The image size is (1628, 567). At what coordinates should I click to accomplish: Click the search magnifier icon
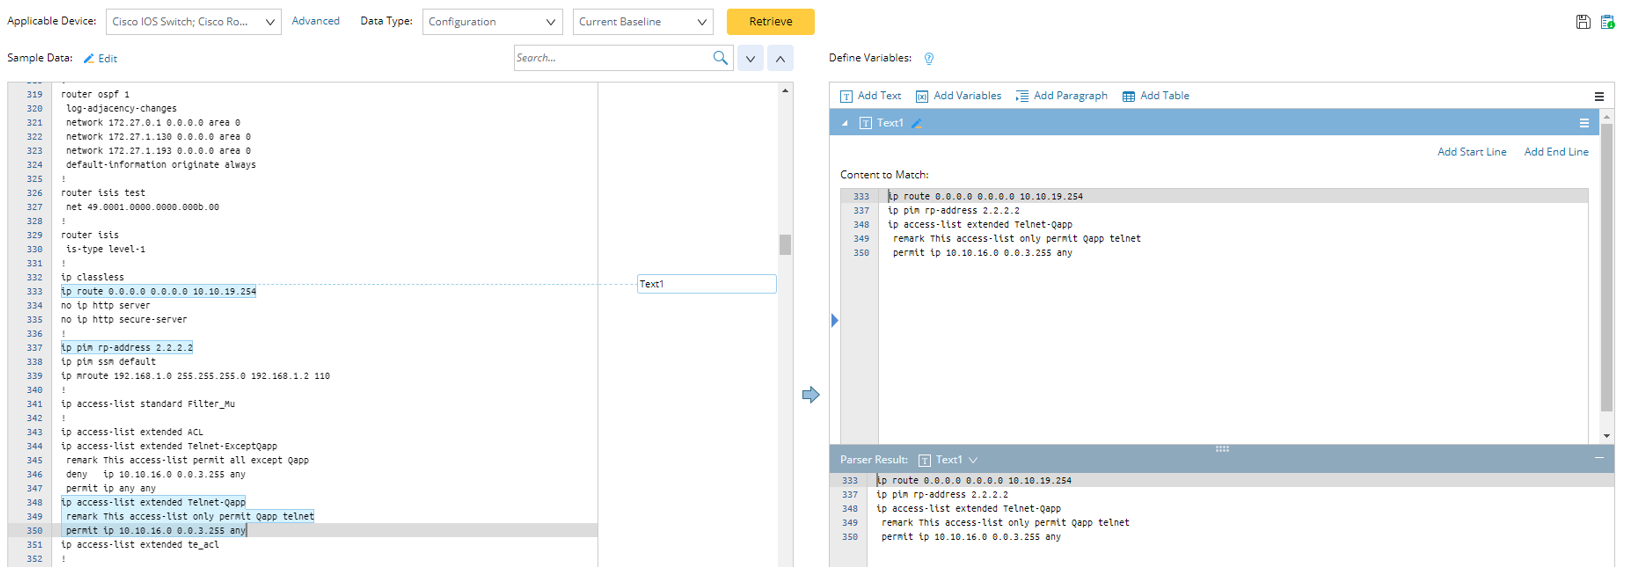pyautogui.click(x=720, y=58)
